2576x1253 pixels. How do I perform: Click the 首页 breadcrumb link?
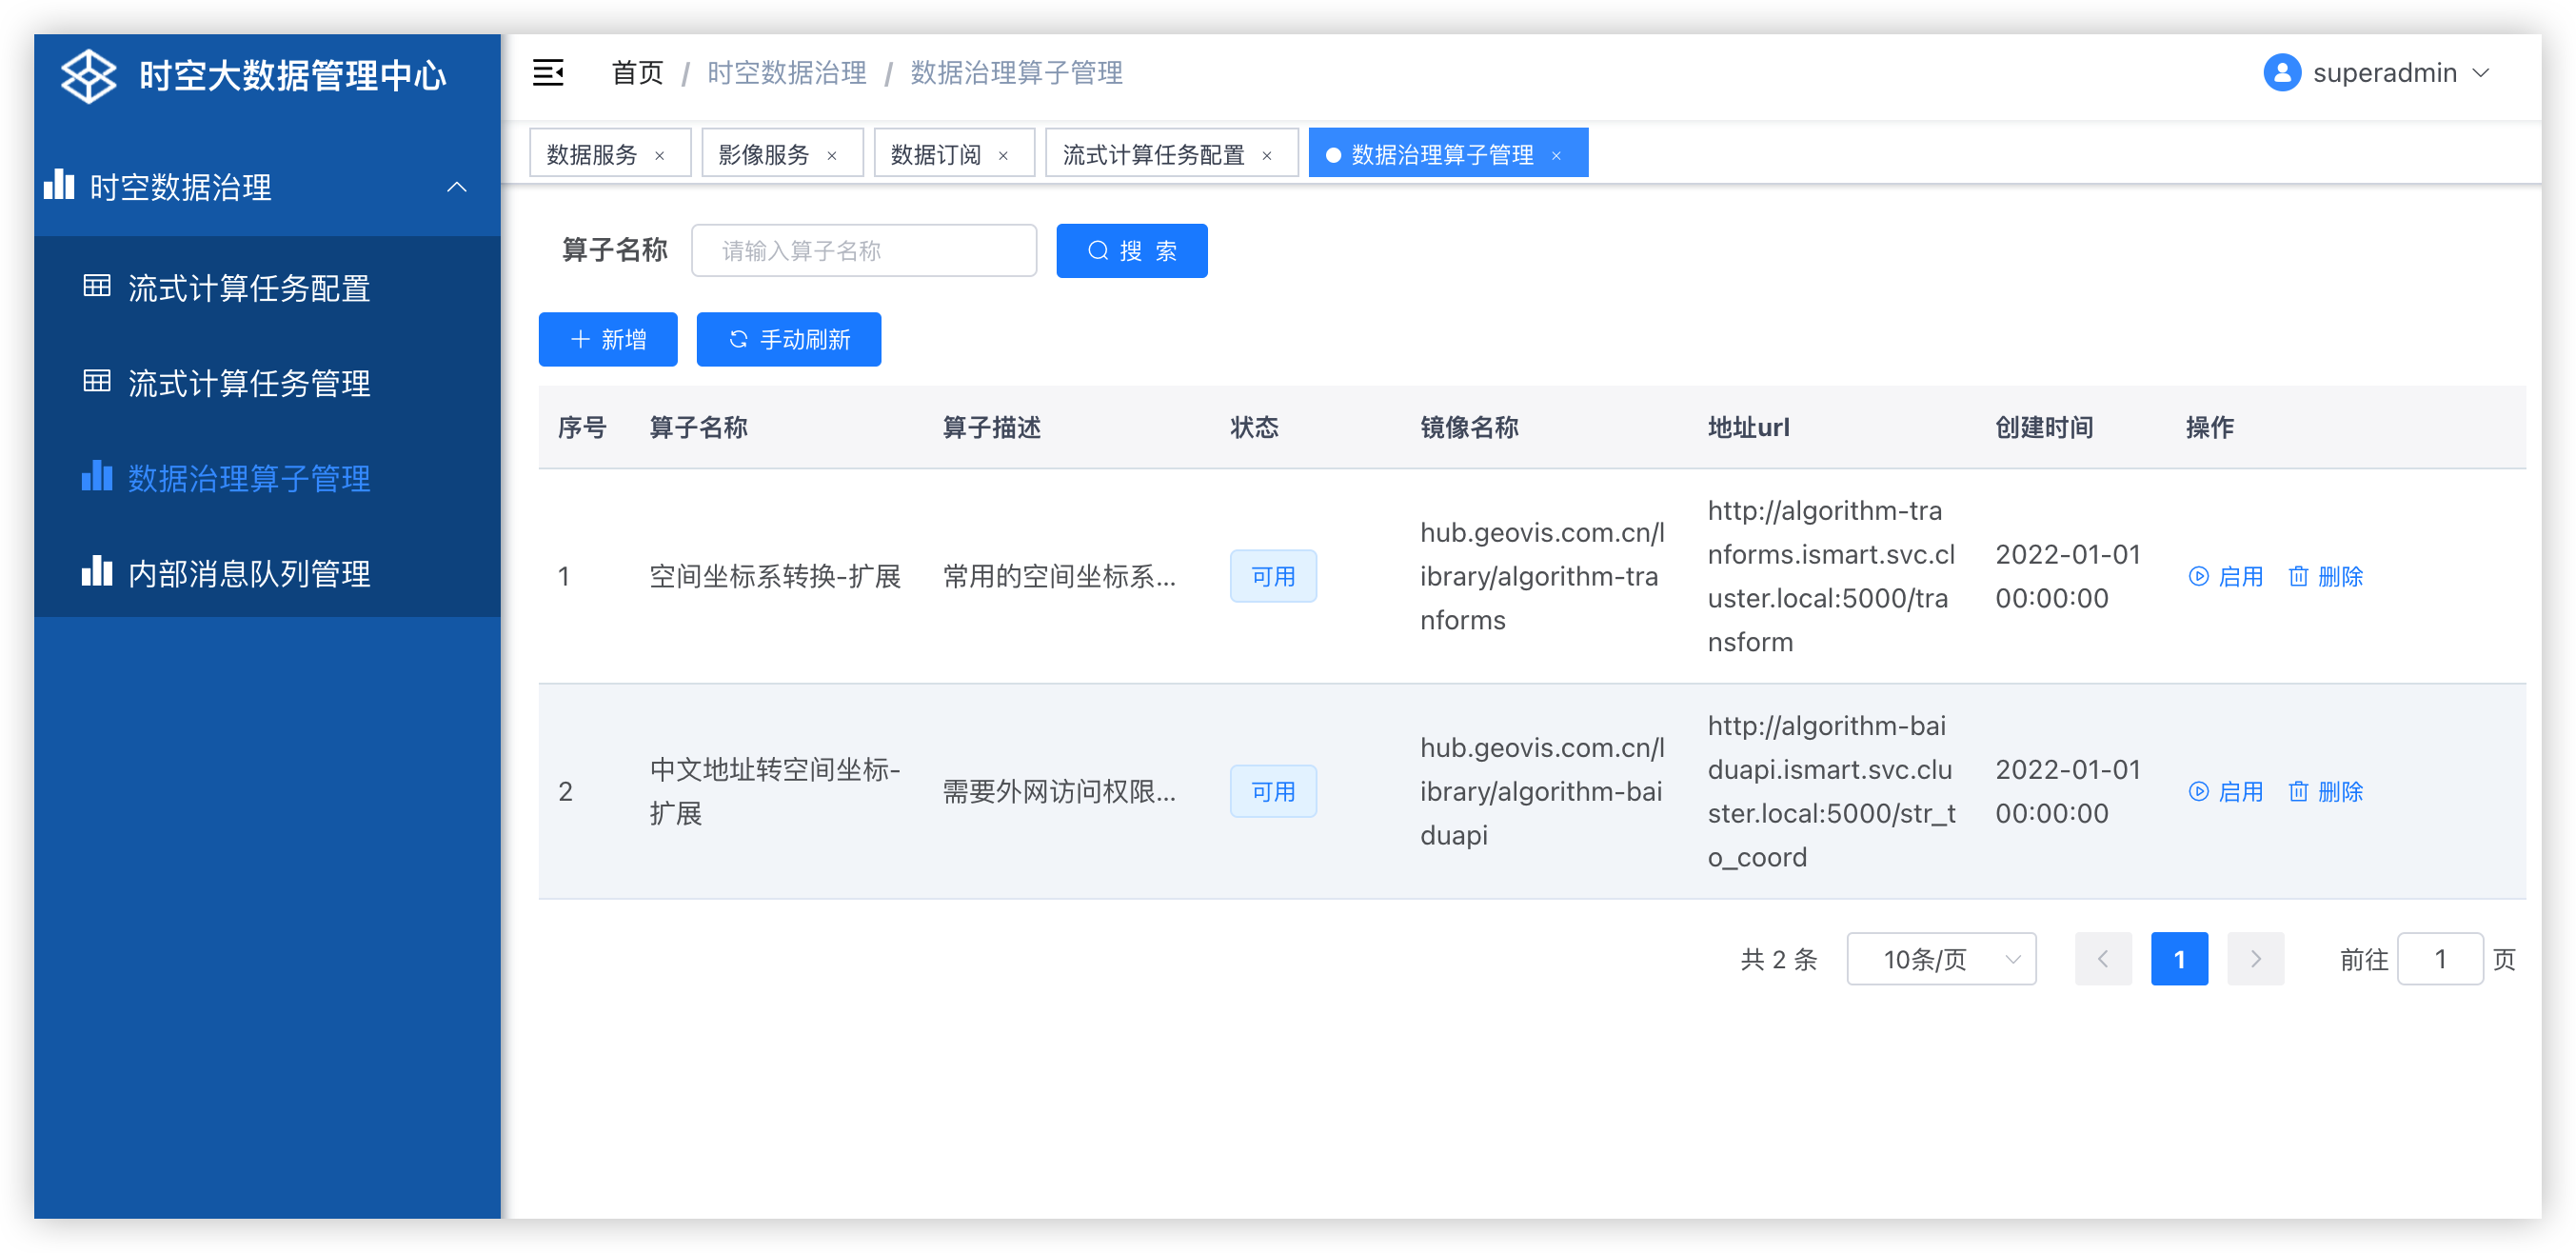tap(637, 73)
